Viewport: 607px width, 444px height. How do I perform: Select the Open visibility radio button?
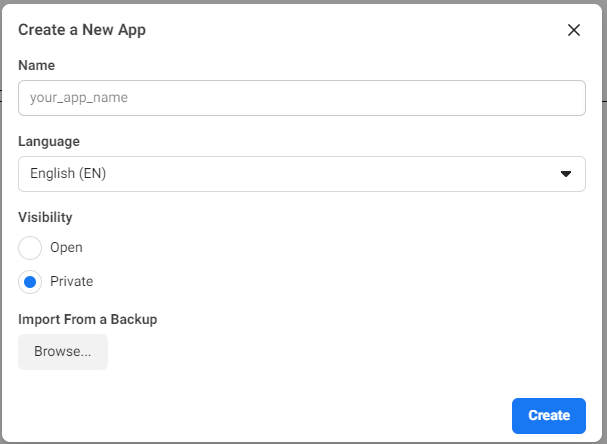(30, 248)
